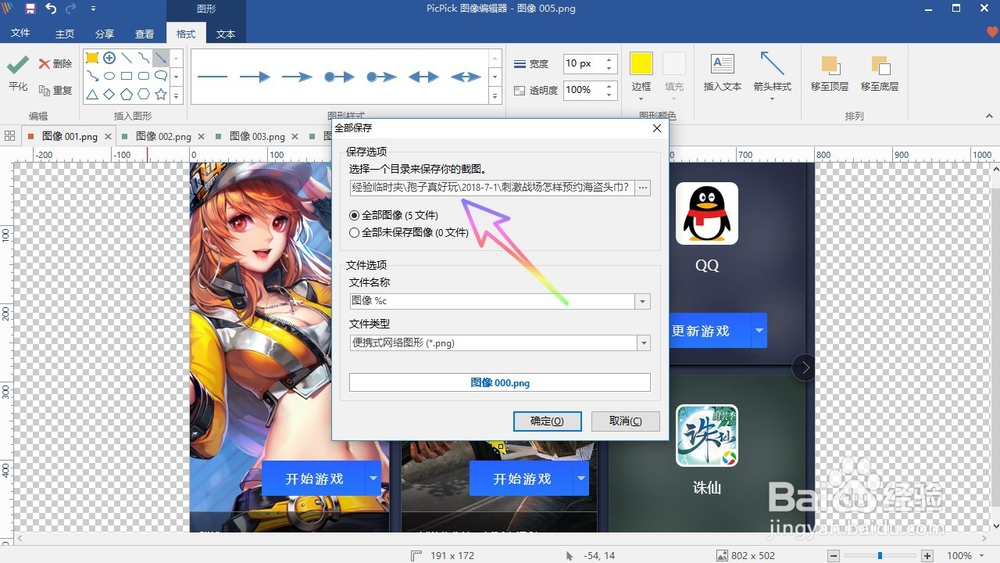Select the pentagon shape tool
1000x563 pixels.
[x=126, y=94]
